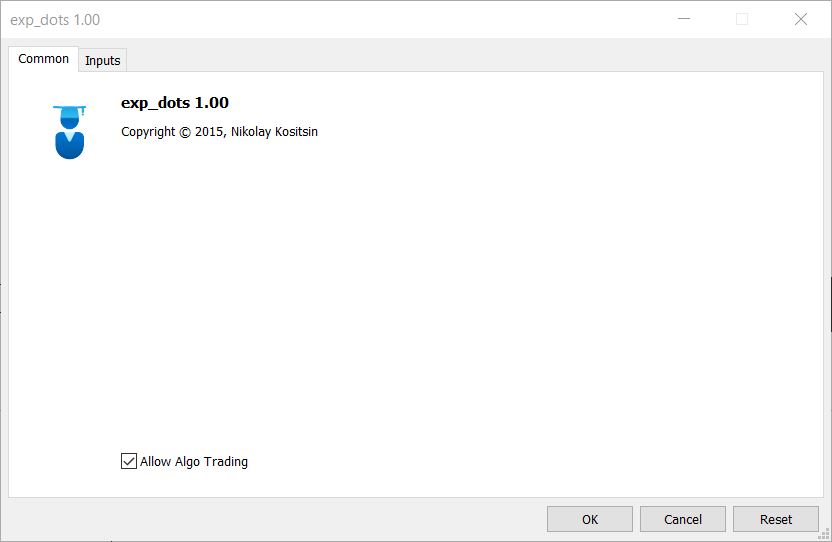The image size is (832, 542).
Task: Click the Copyright 2015 Nikolay Kositsin text
Action: [219, 132]
